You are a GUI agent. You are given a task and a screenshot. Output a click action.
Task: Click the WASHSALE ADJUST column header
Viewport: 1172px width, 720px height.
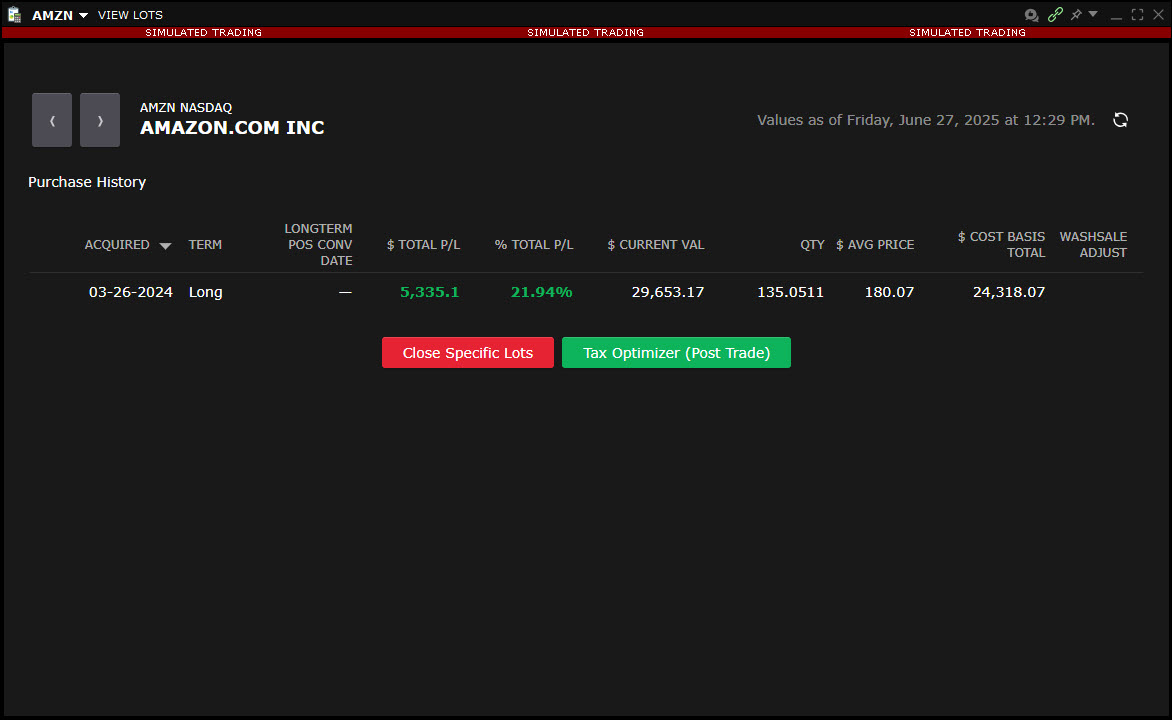(x=1094, y=244)
